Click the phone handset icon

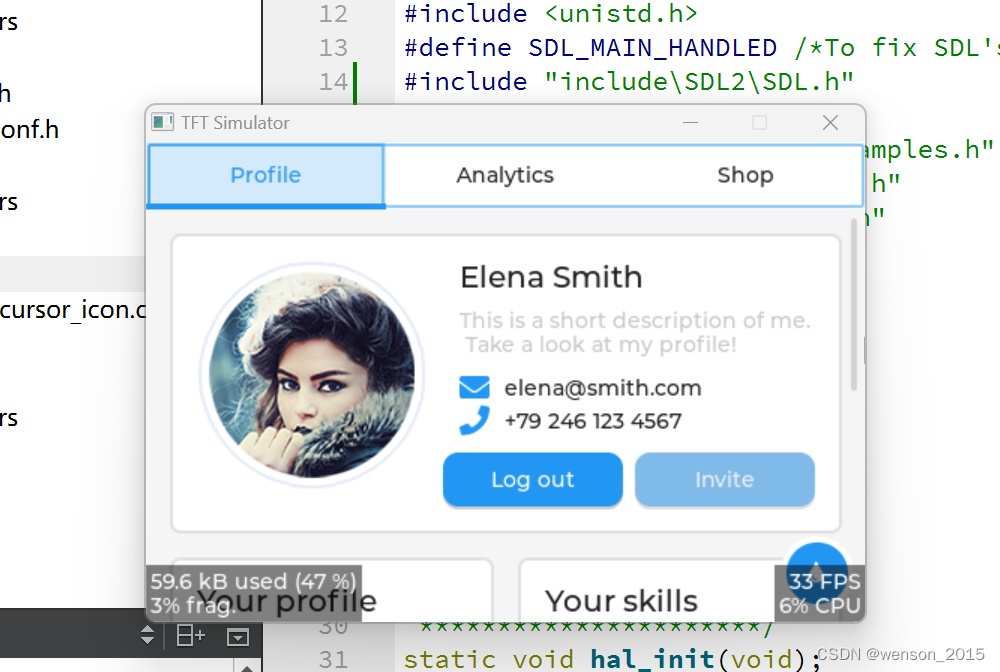[474, 421]
